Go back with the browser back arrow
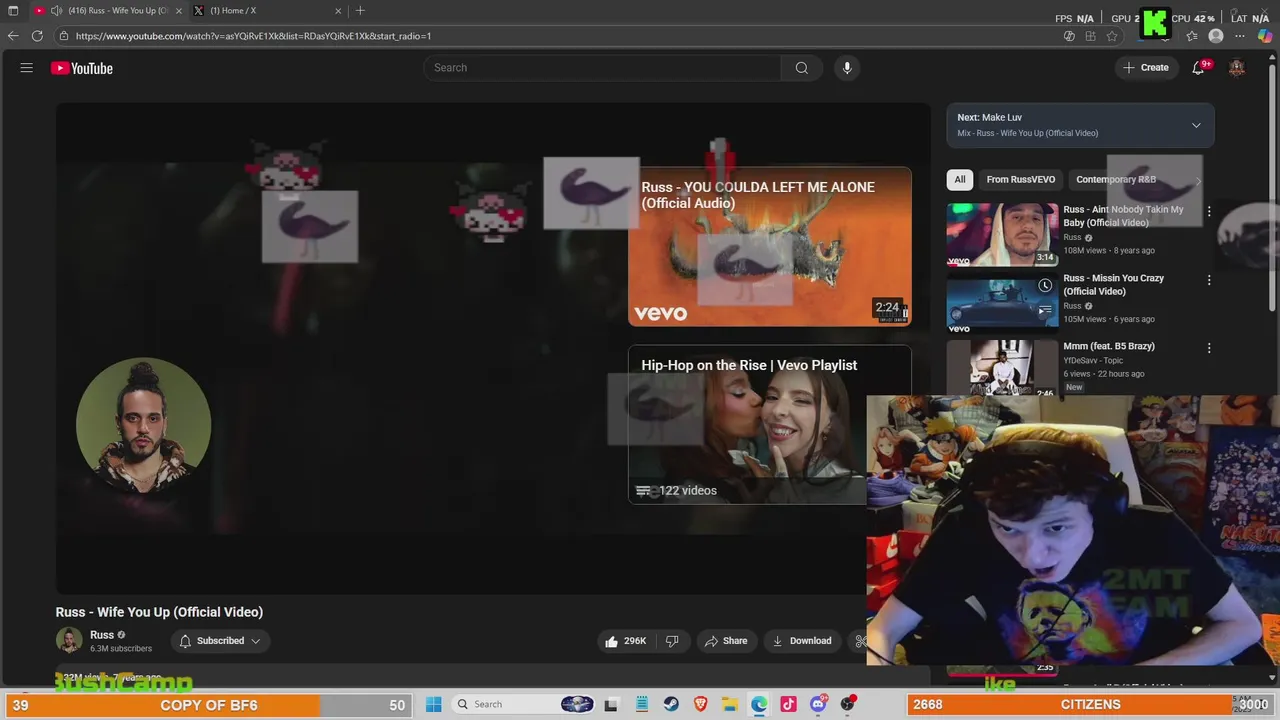 [13, 36]
